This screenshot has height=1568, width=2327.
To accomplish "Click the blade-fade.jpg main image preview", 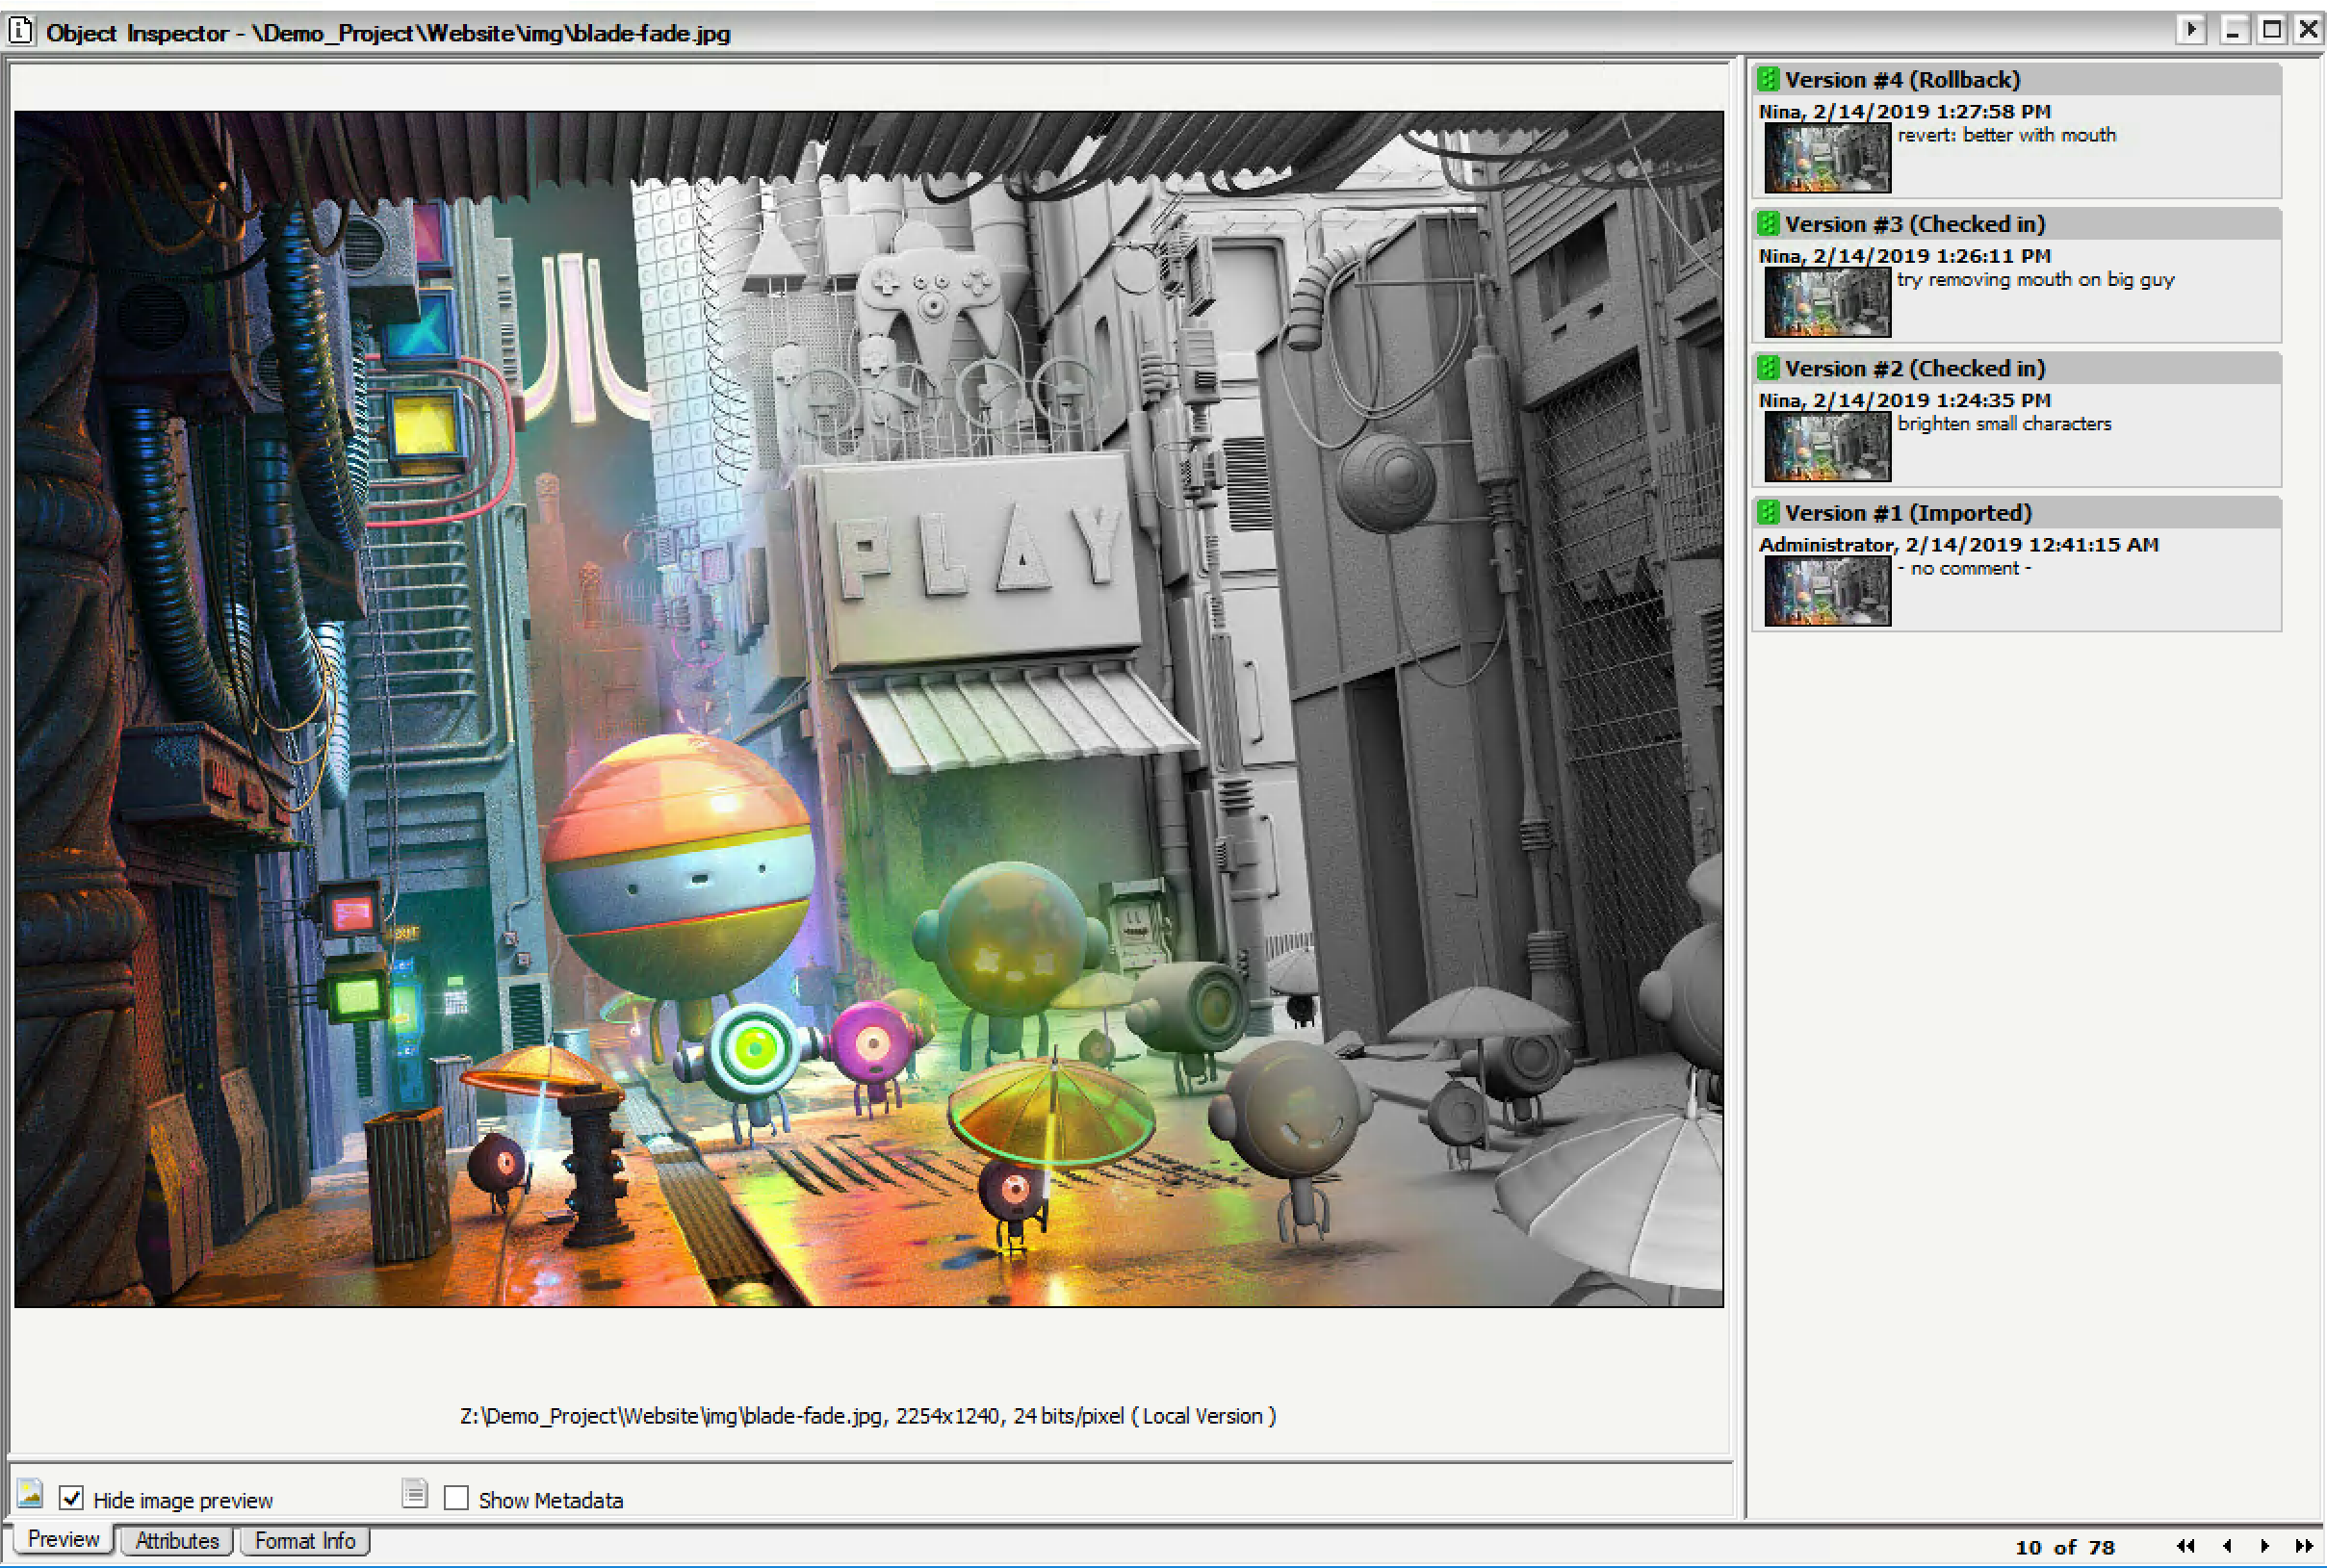I will tap(868, 708).
